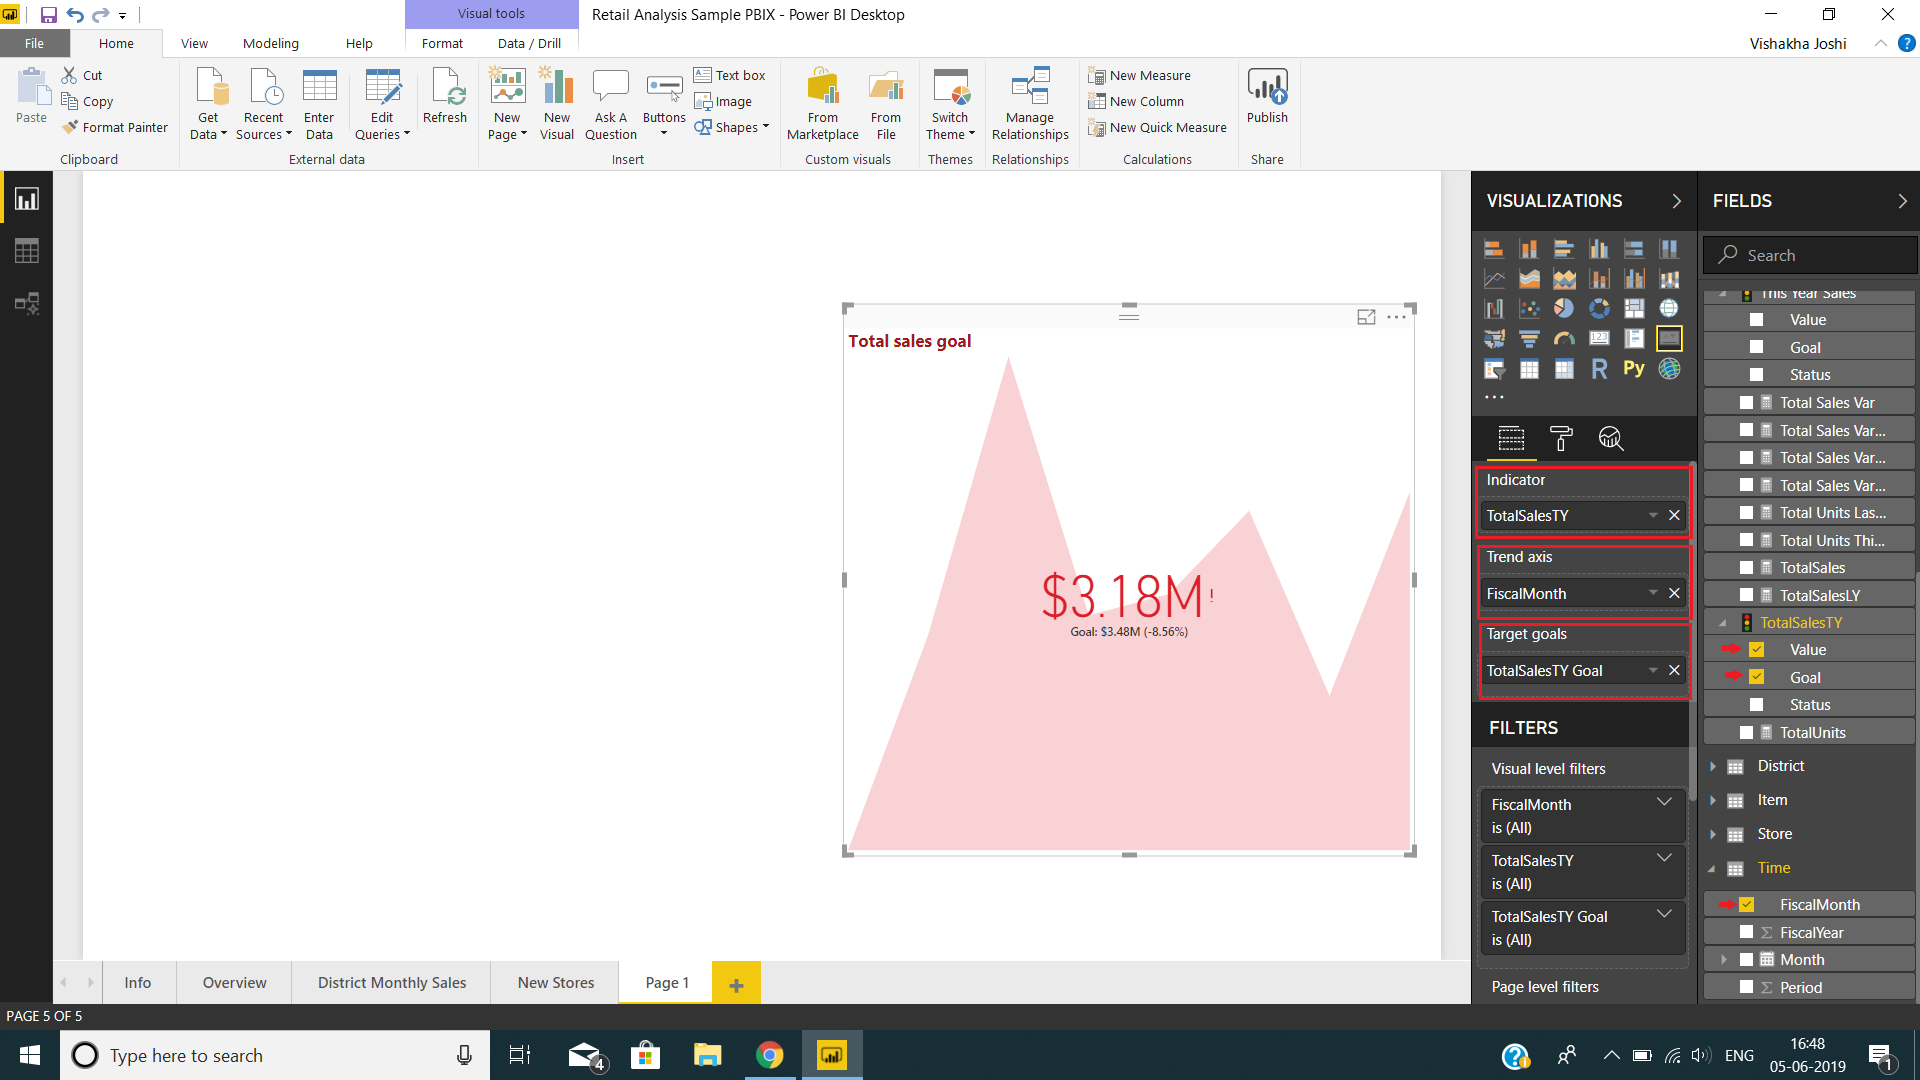Click the Power BI Desktop taskbar icon
1920x1080 pixels.
click(832, 1054)
